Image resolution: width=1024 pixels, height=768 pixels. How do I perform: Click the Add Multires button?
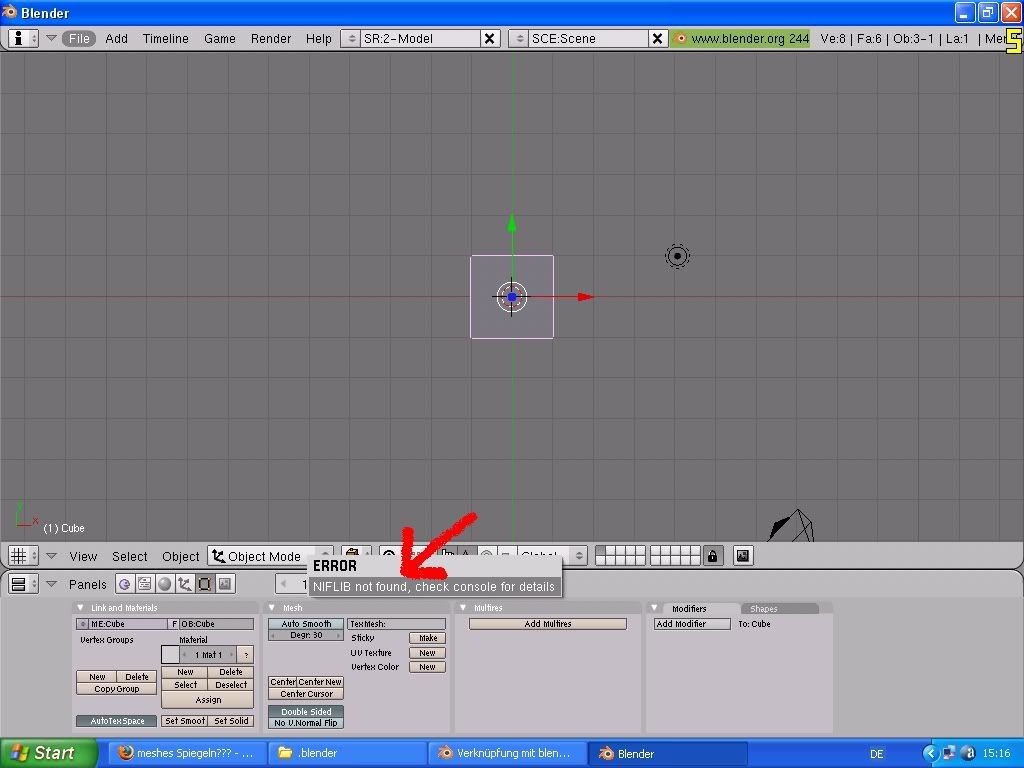click(547, 624)
